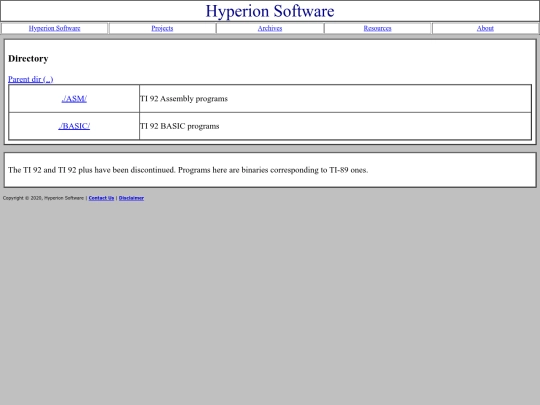Open the ./ASM/ directory
This screenshot has height=405, width=540.
74,99
